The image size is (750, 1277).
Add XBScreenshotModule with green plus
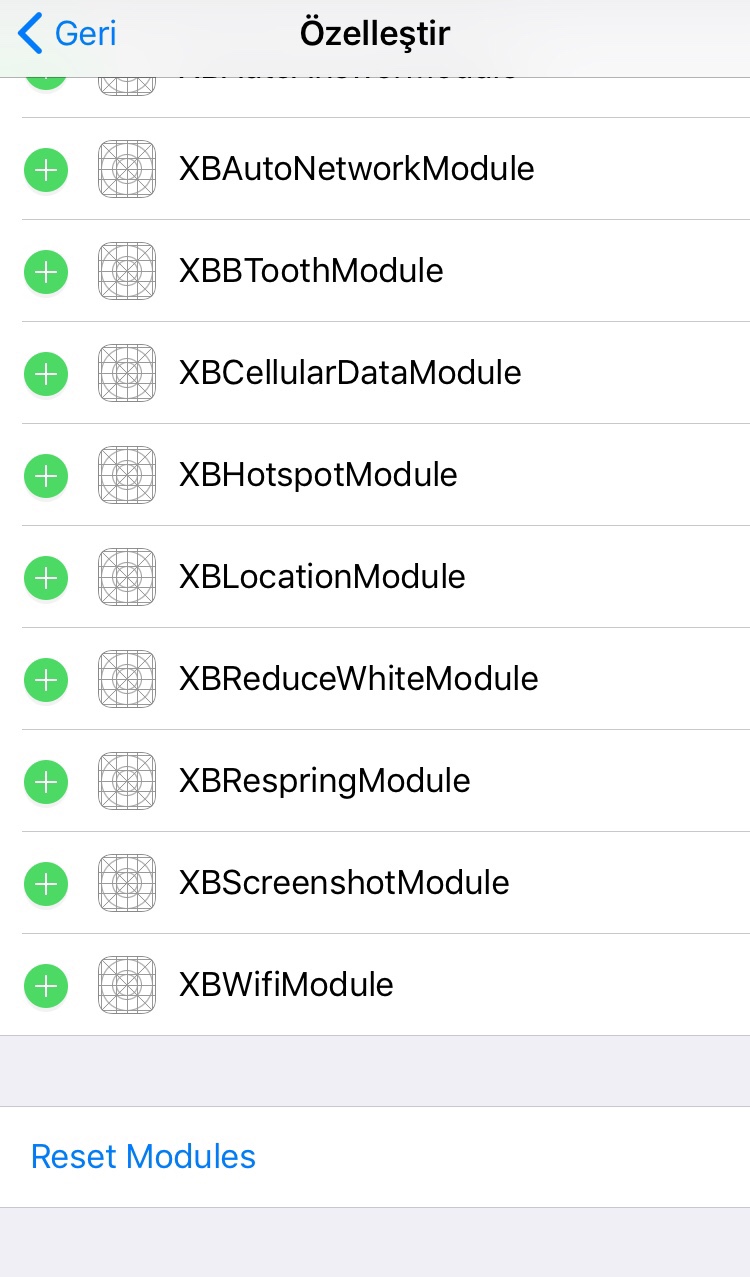[45, 883]
